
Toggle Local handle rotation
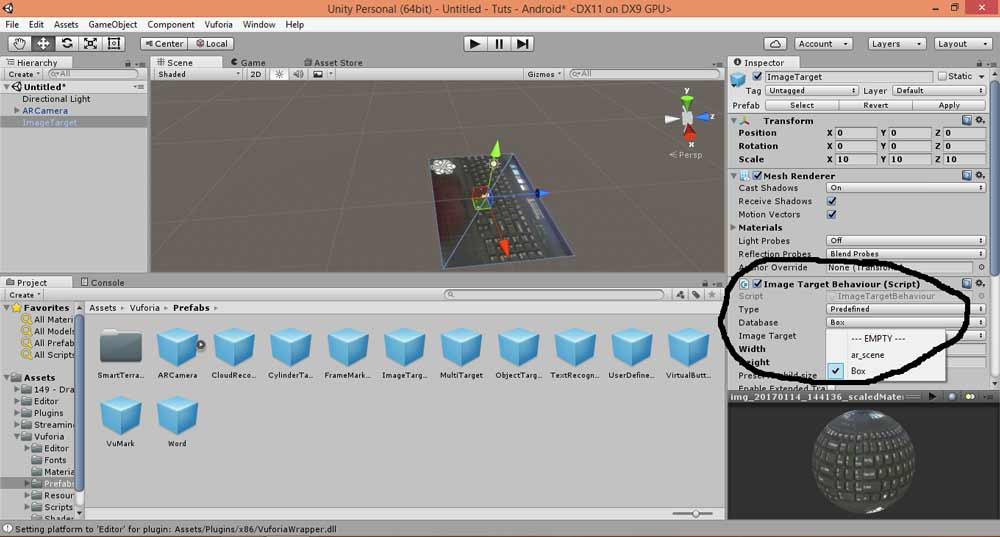click(212, 43)
